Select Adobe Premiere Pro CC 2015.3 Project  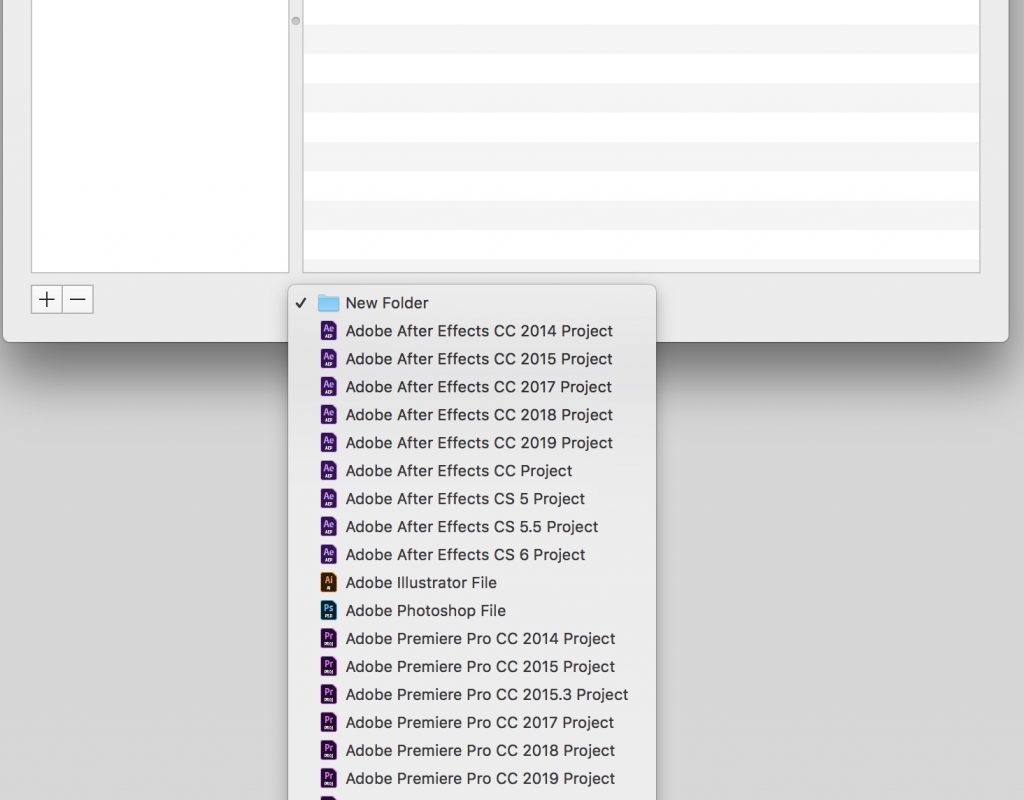pyautogui.click(x=472, y=695)
